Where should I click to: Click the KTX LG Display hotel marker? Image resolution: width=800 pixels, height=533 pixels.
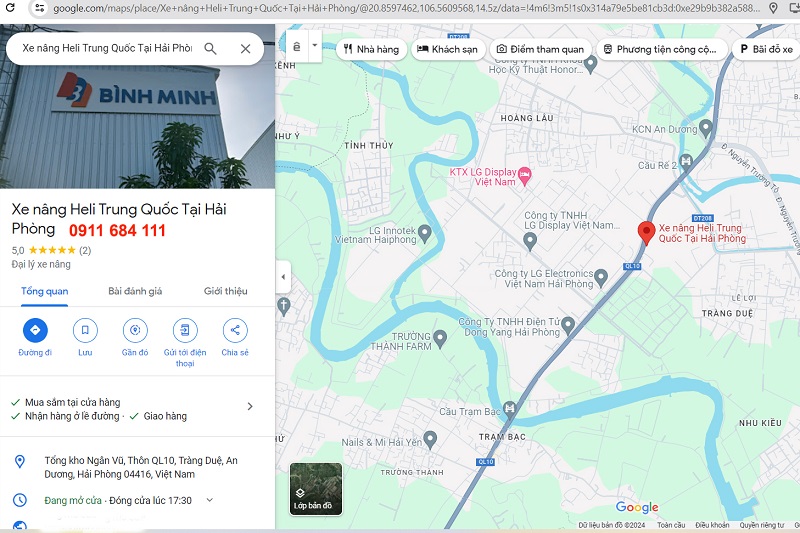coord(528,176)
